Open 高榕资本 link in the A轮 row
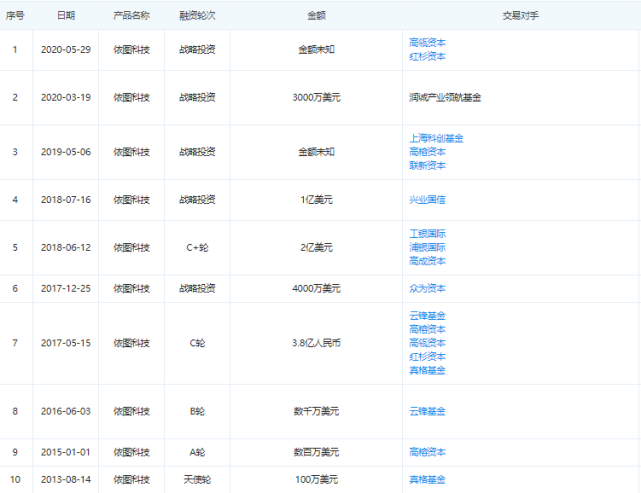This screenshot has width=641, height=493. pos(427,452)
